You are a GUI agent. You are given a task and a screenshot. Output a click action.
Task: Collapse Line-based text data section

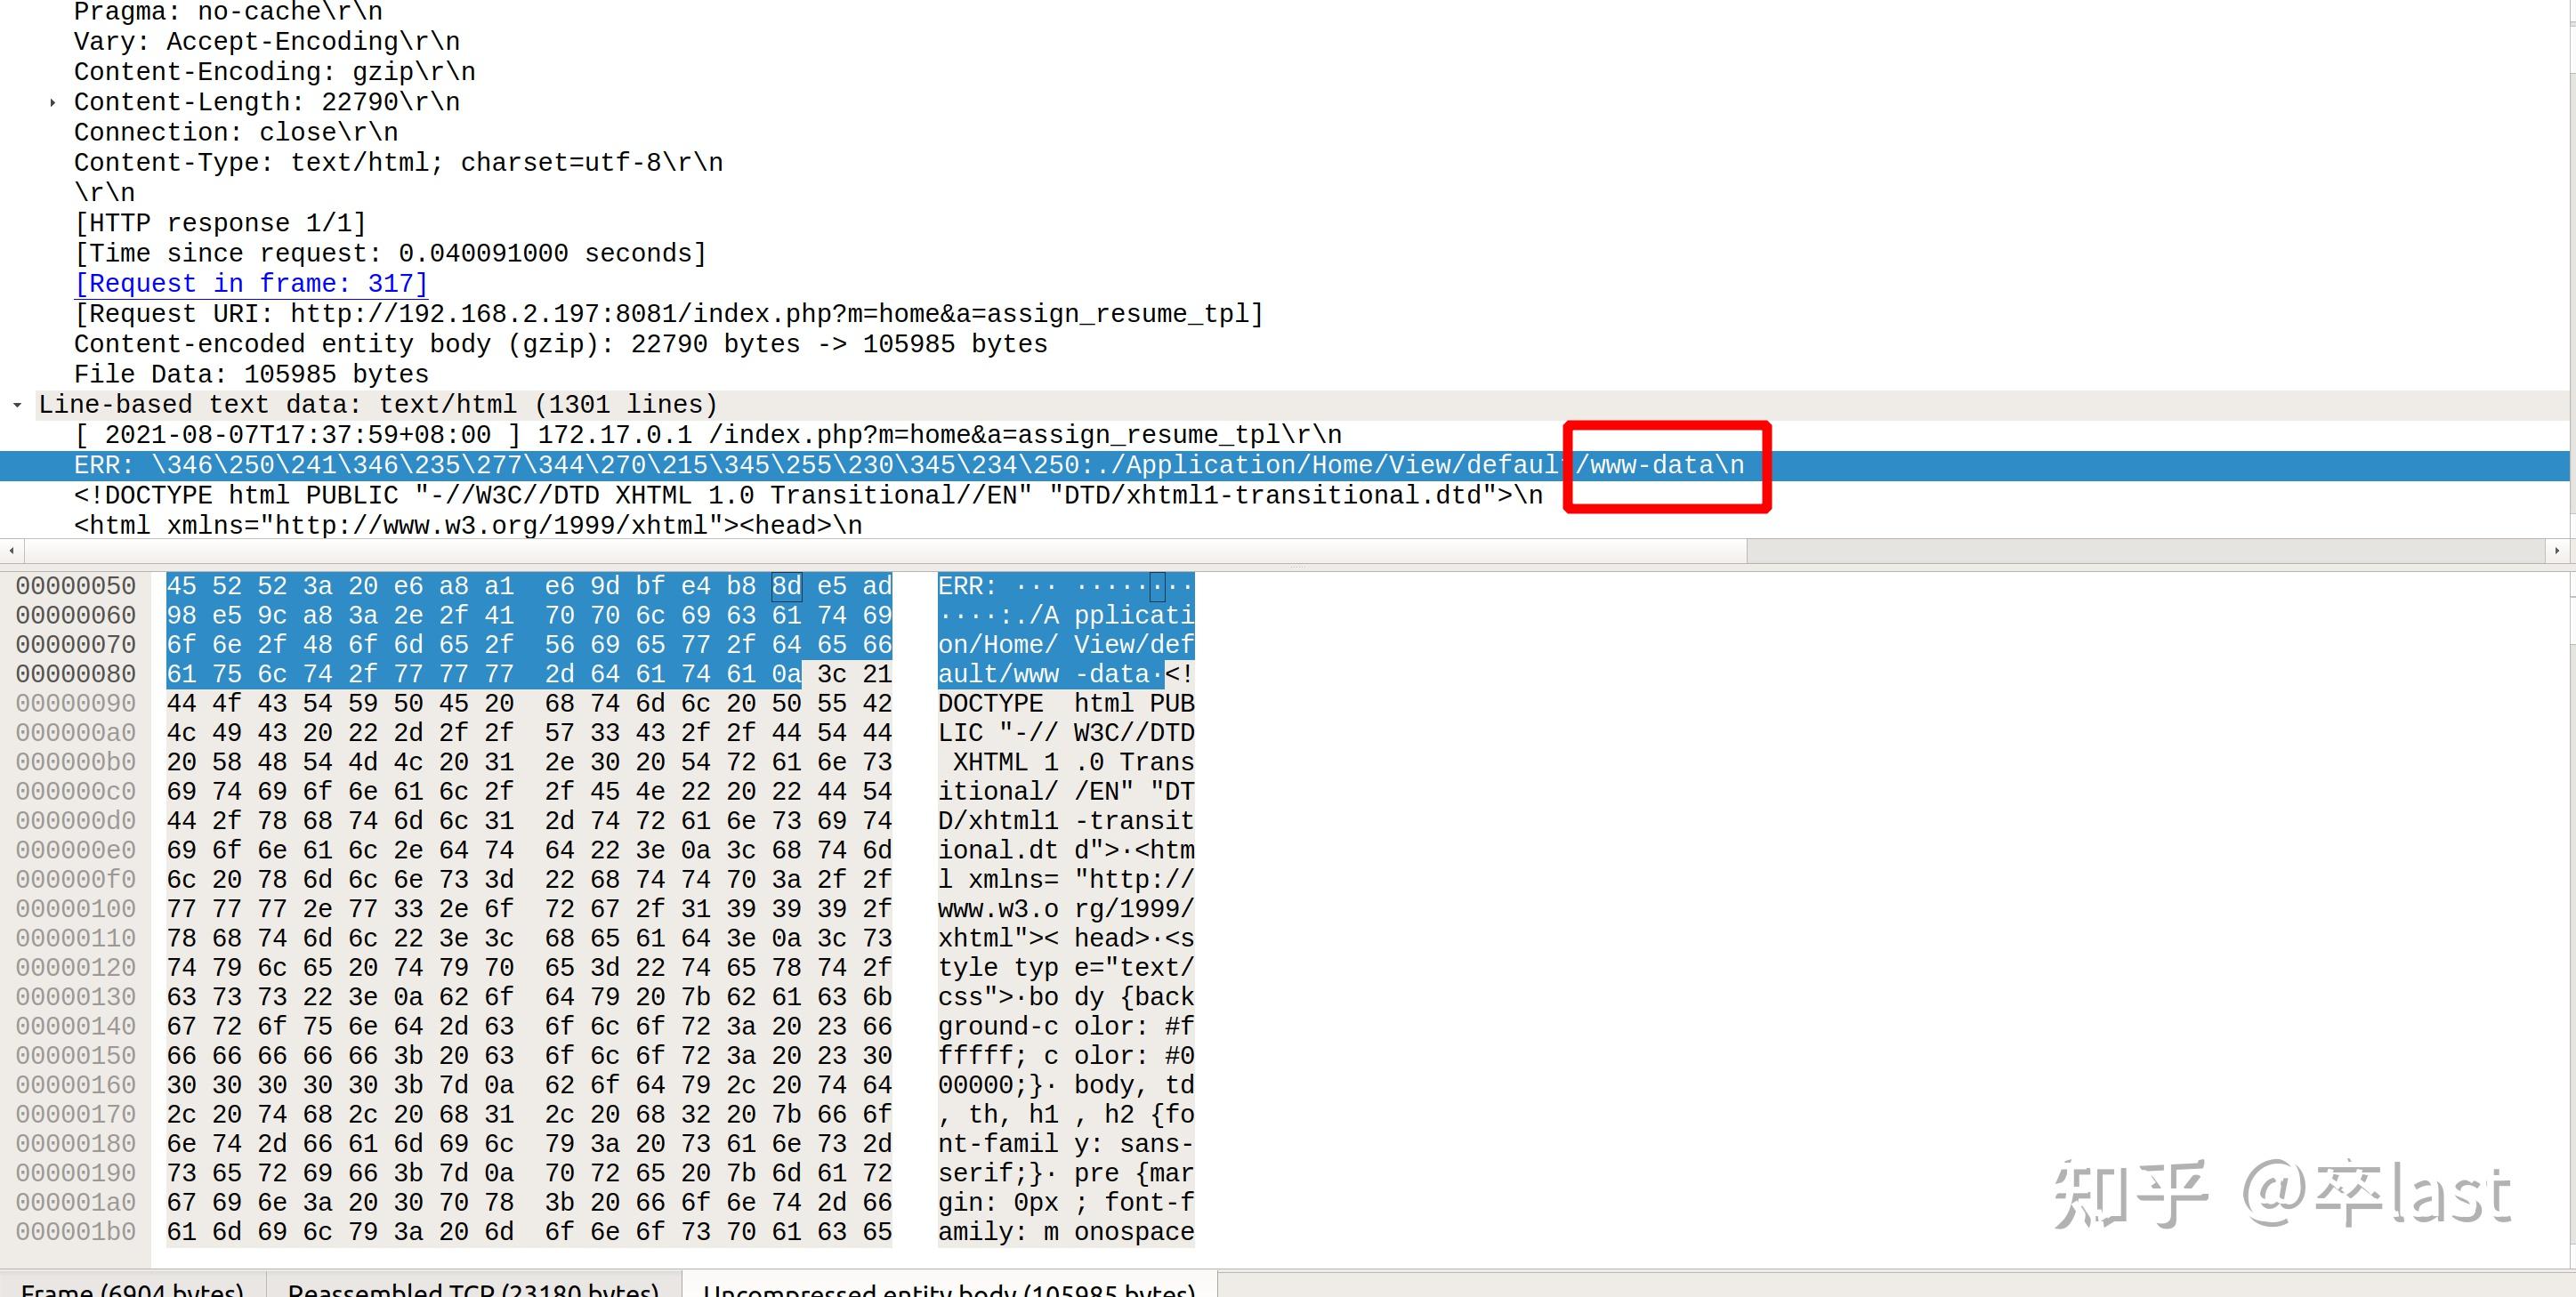pyautogui.click(x=17, y=405)
